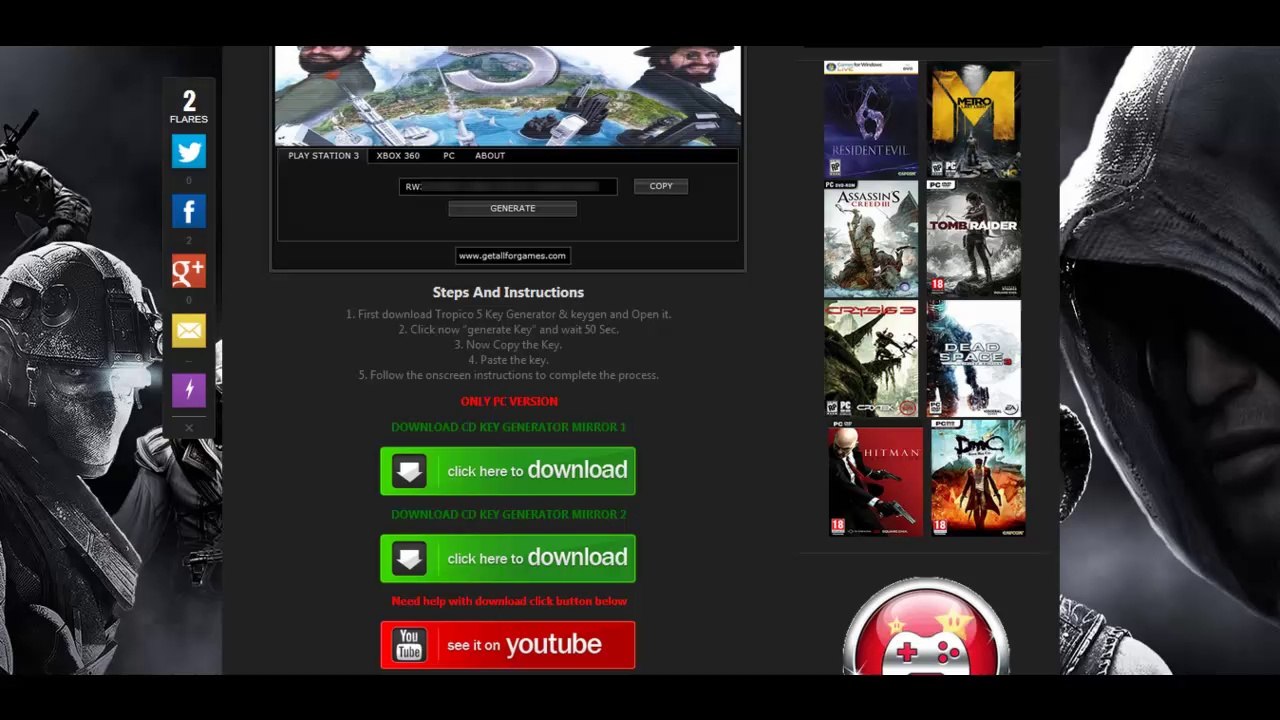Click the Download CD Key Generator Mirror 2 text

508,514
